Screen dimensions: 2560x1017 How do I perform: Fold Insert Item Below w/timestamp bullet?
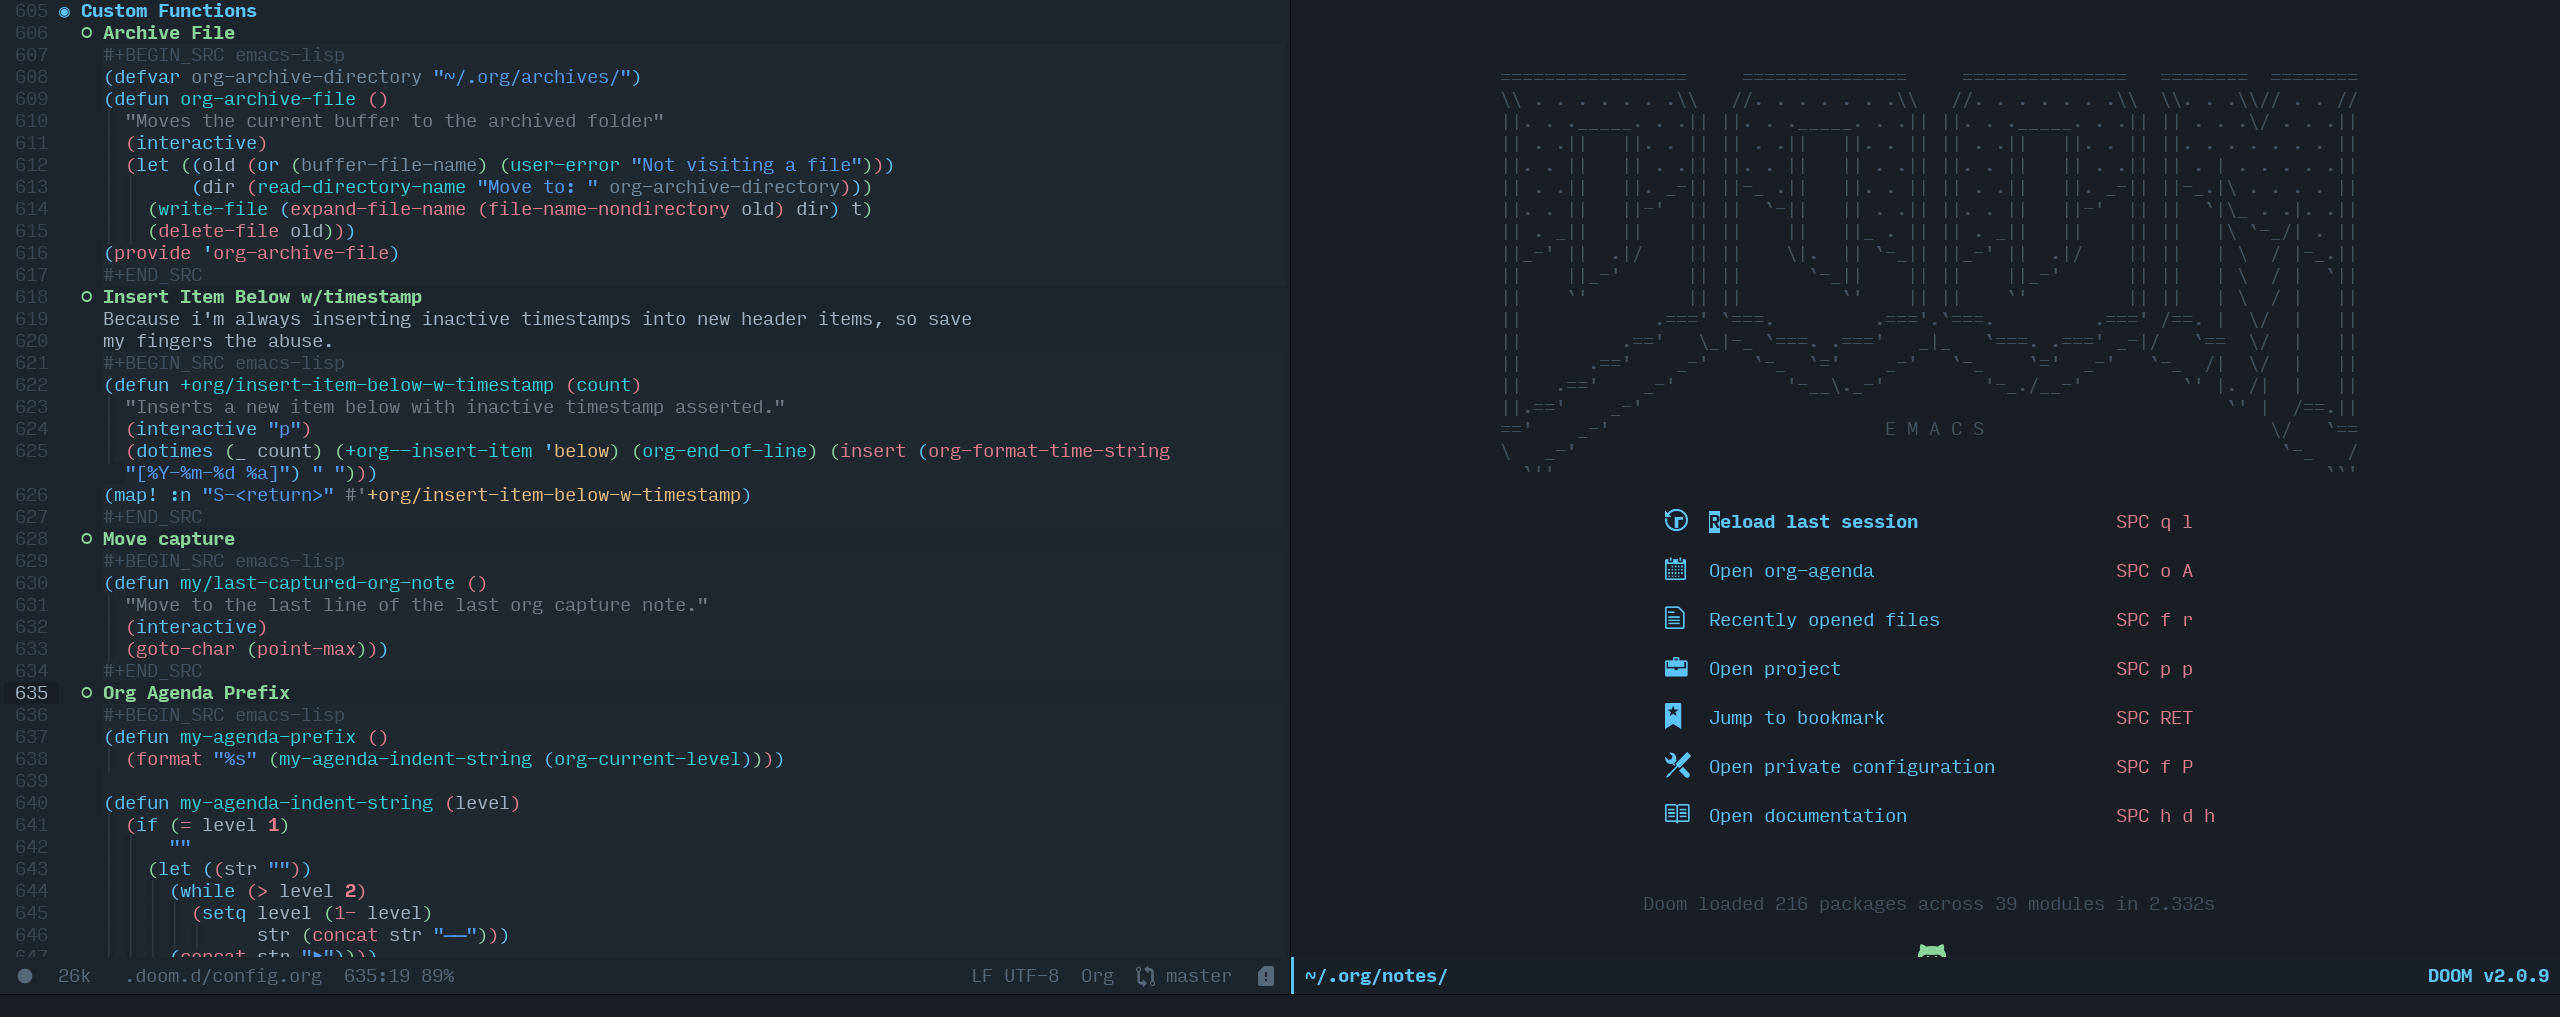[x=87, y=297]
